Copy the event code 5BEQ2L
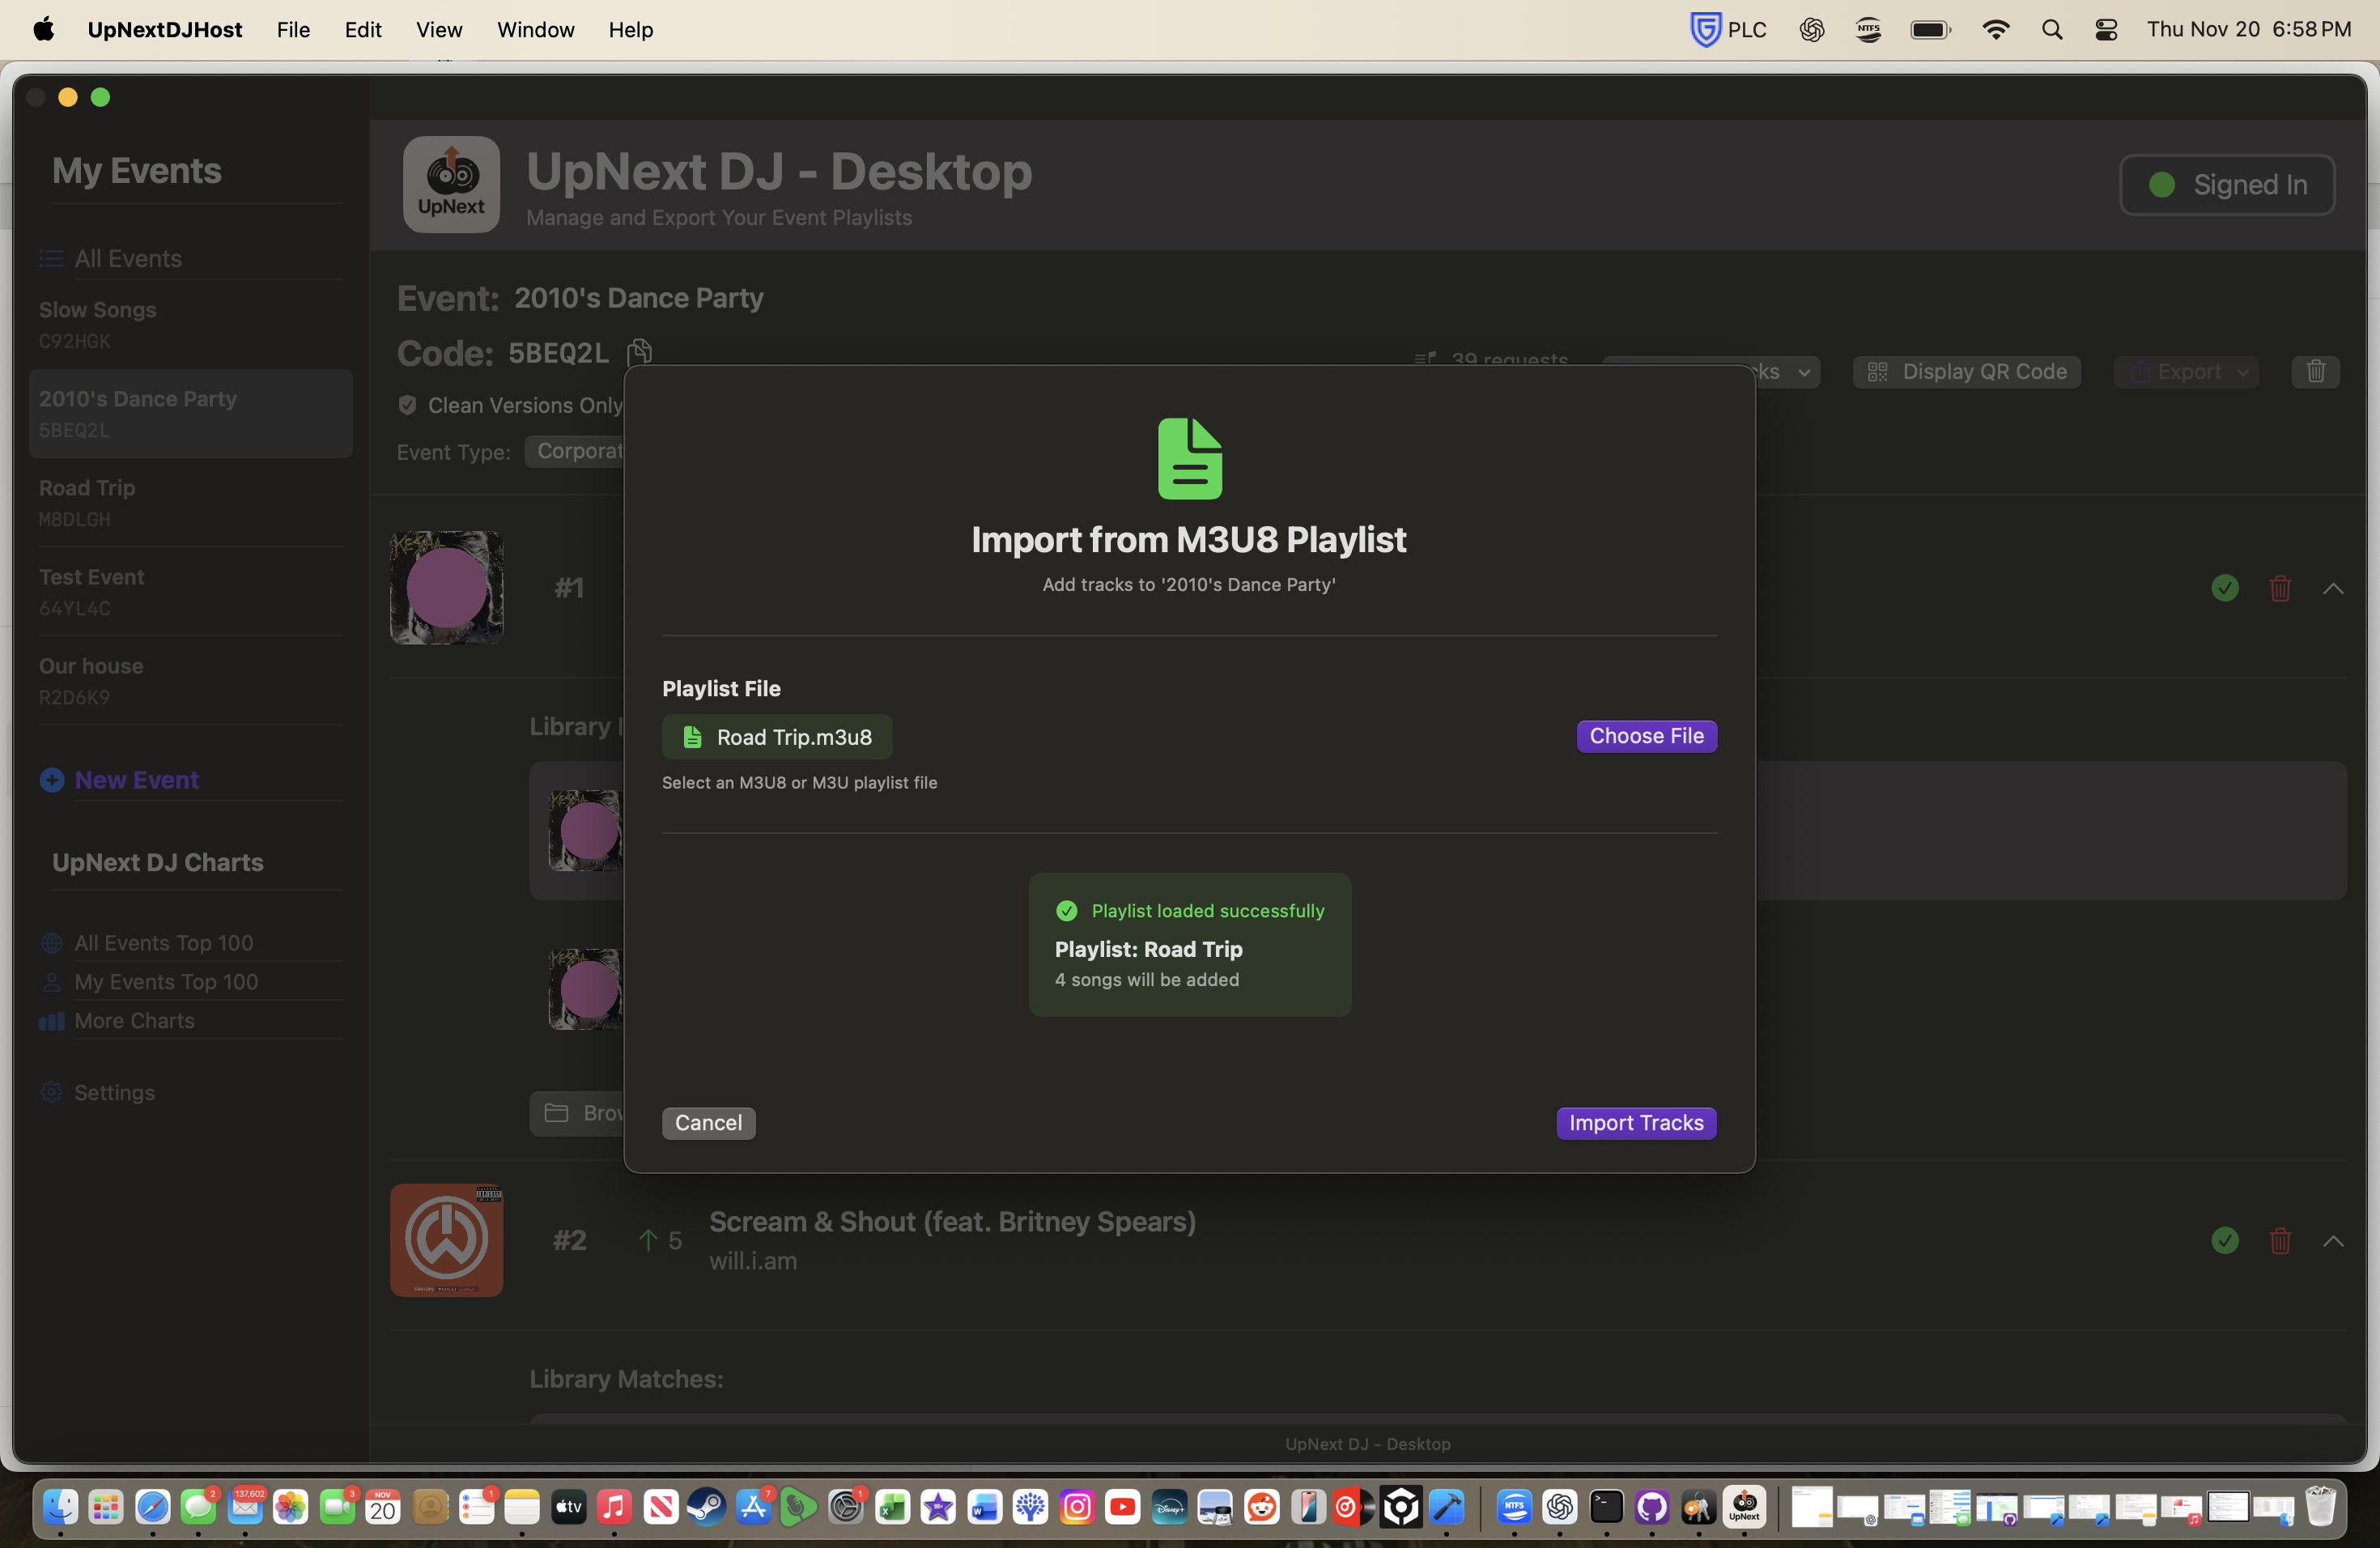The height and width of the screenshot is (1548, 2380). [x=639, y=352]
